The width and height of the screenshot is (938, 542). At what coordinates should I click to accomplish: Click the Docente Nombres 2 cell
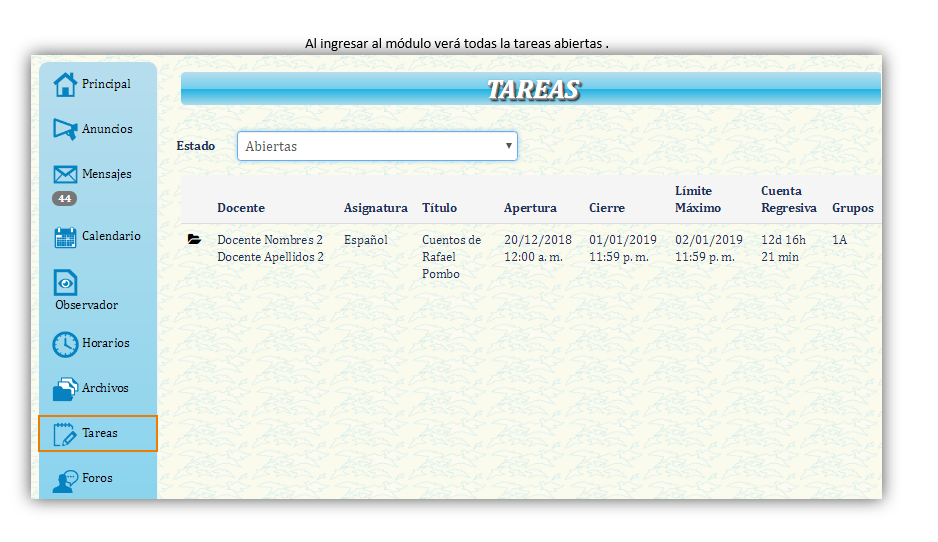pyautogui.click(x=270, y=248)
